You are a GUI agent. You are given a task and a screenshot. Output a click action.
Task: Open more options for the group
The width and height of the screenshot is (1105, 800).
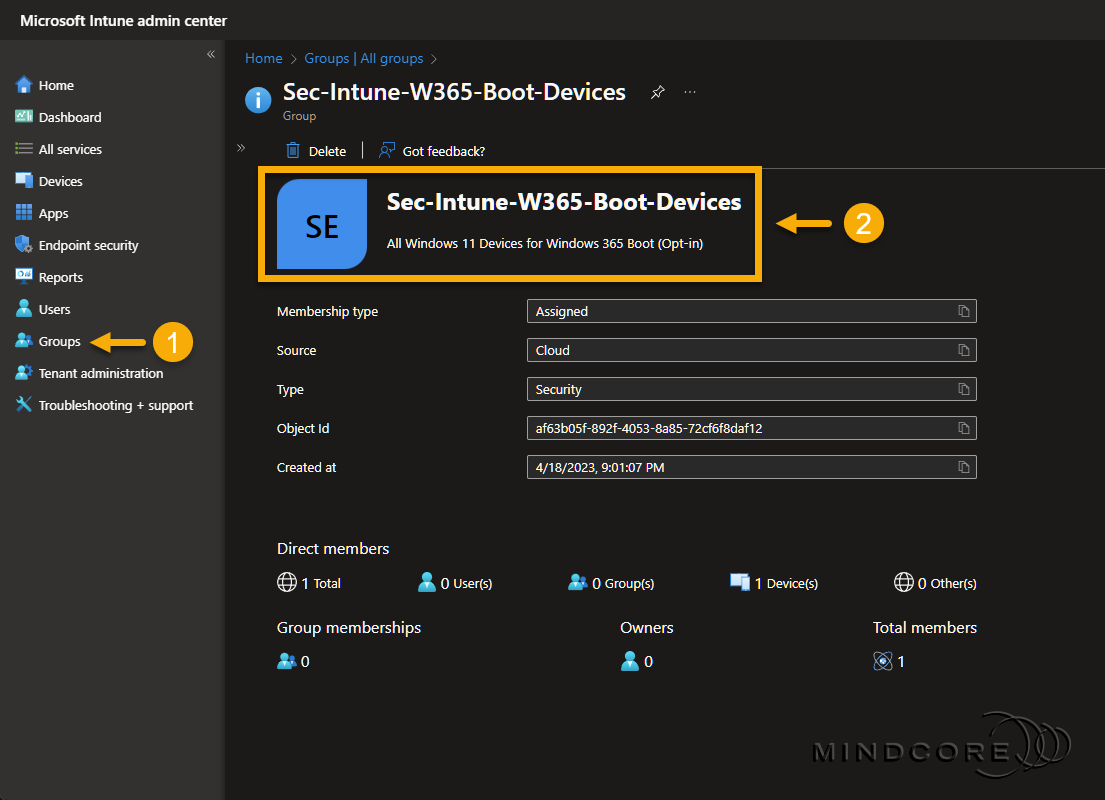[x=689, y=91]
